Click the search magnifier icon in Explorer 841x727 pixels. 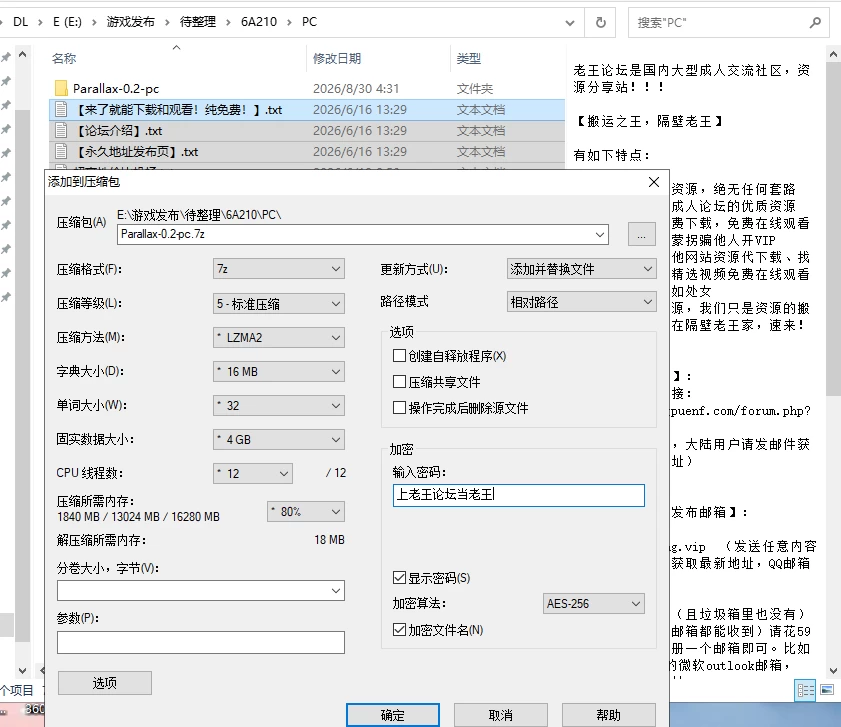[x=815, y=23]
